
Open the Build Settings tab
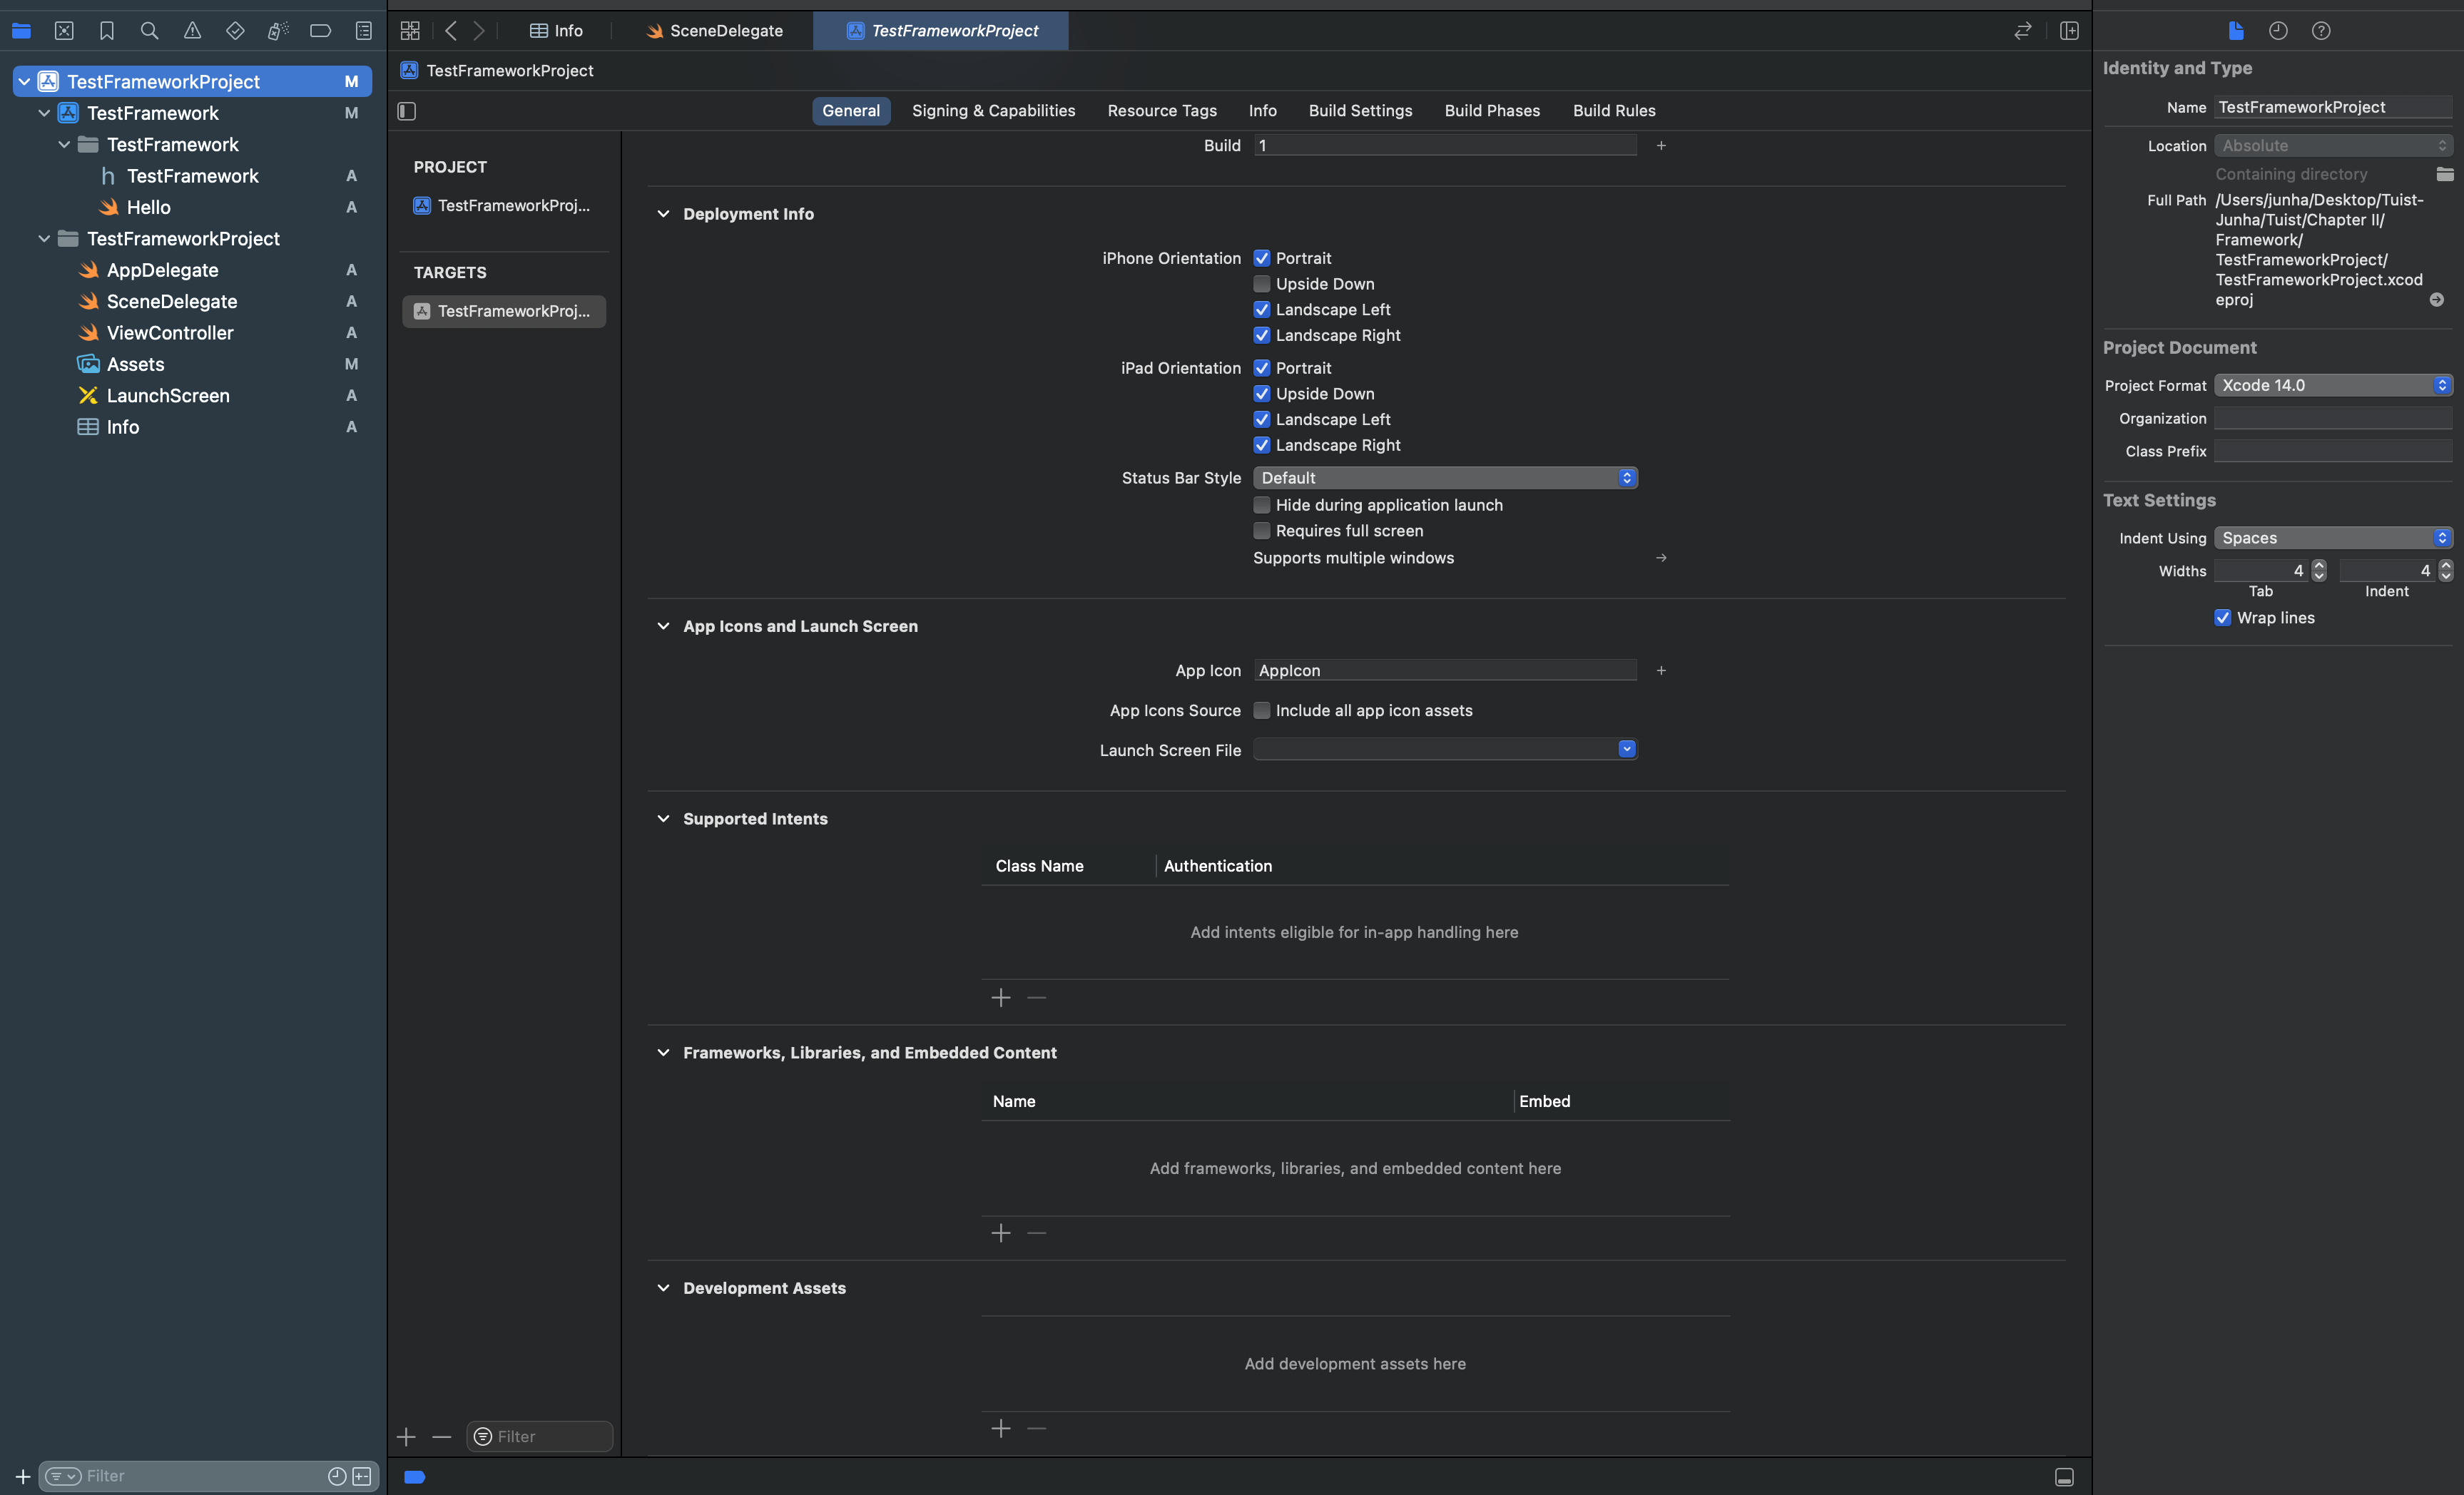point(1360,111)
